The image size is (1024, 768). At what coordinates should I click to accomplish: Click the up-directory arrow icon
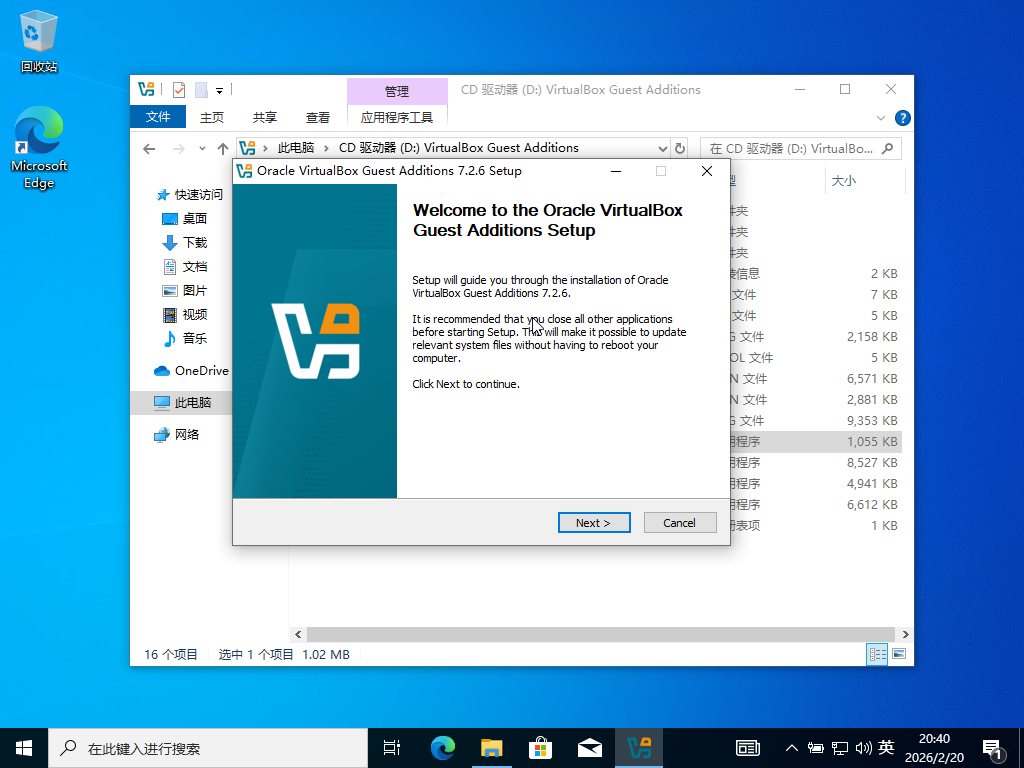coord(223,148)
